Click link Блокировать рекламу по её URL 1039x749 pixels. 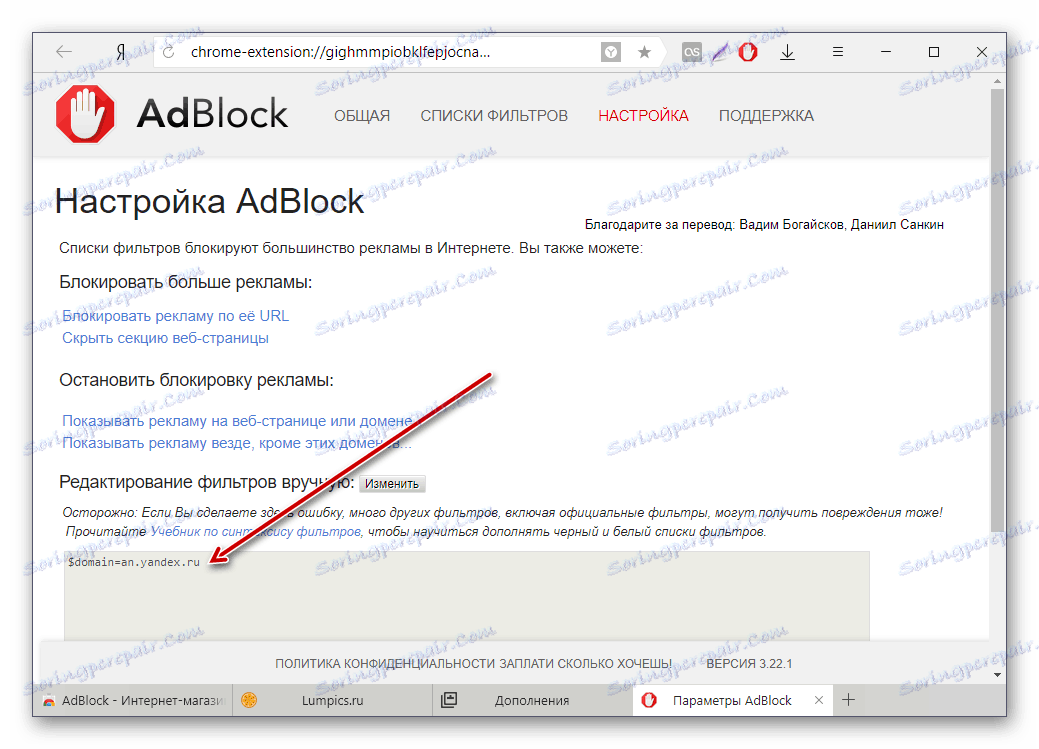(176, 316)
